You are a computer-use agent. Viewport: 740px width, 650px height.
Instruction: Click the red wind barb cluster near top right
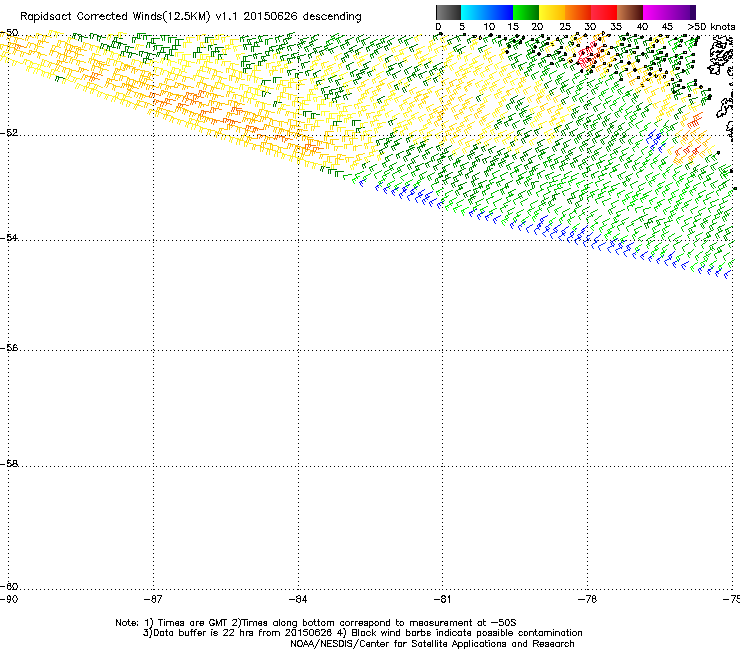[x=589, y=56]
